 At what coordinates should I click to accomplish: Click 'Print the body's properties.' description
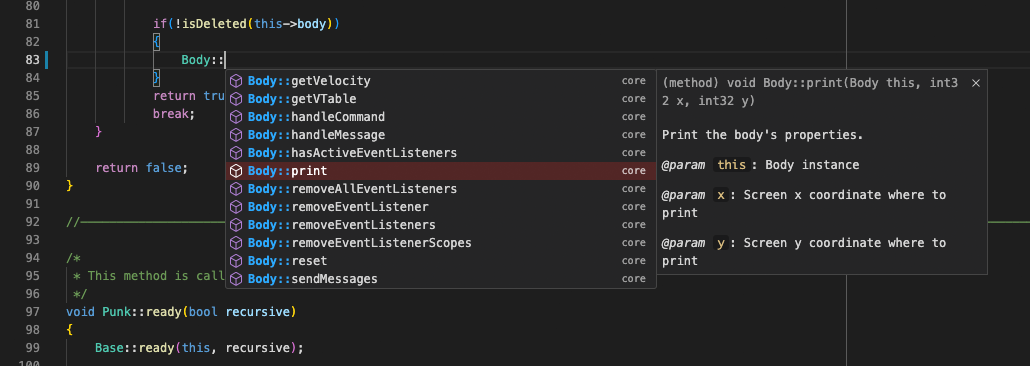tap(762, 135)
